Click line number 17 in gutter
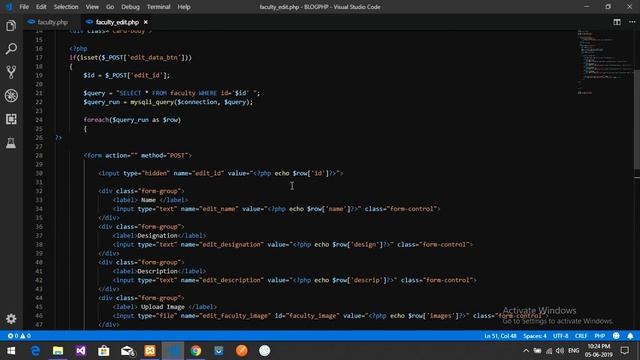 [x=39, y=58]
